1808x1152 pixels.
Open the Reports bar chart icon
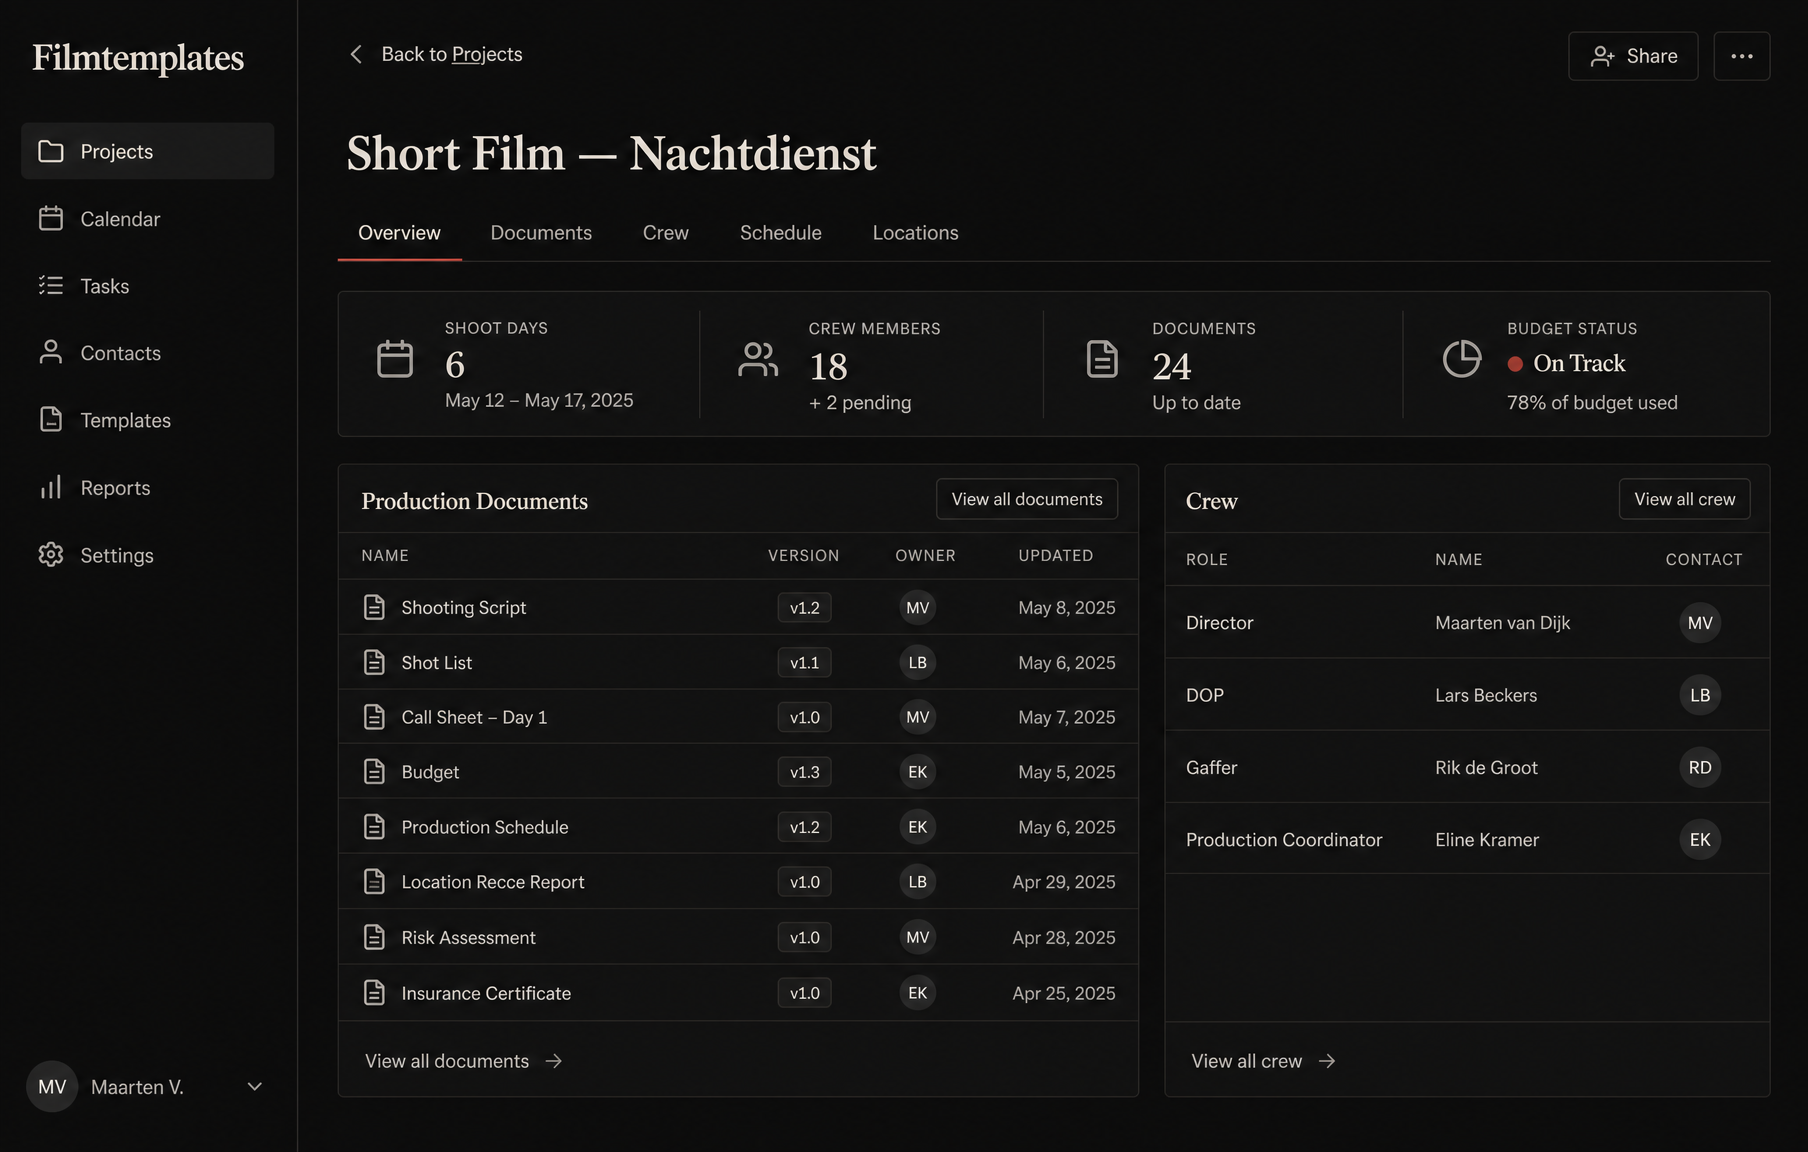pos(51,487)
